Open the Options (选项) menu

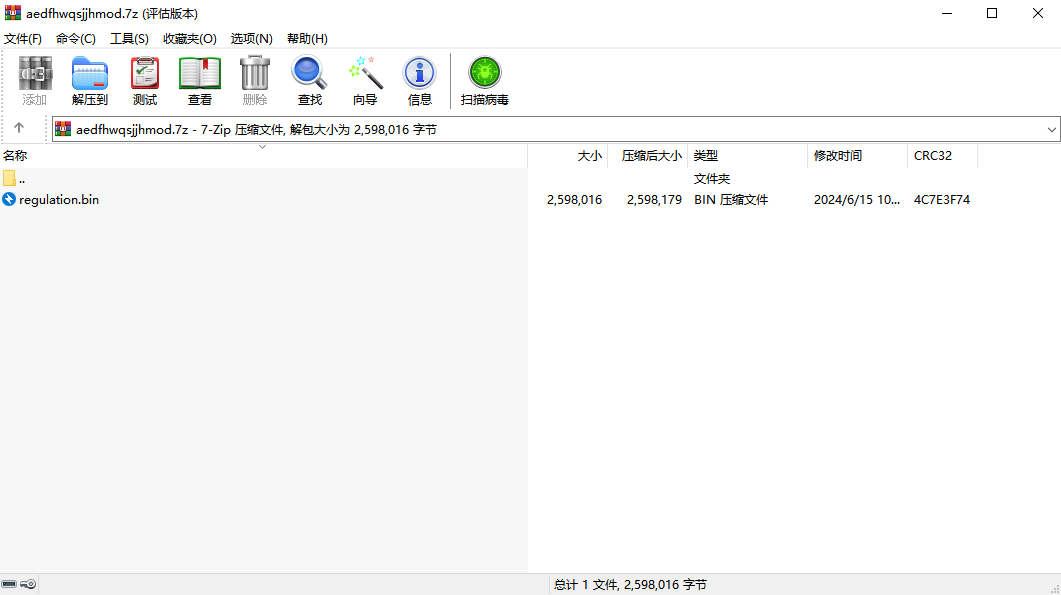[251, 39]
